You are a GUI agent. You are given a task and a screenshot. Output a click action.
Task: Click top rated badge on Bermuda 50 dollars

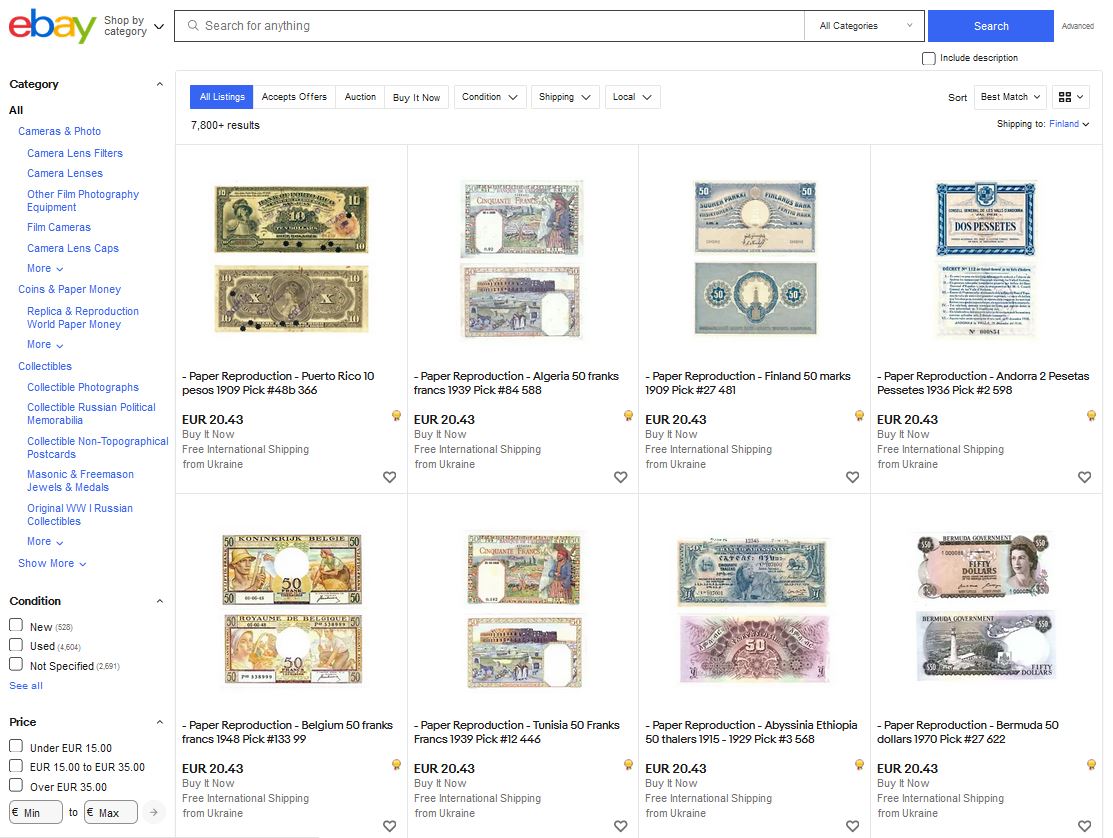(x=1091, y=765)
